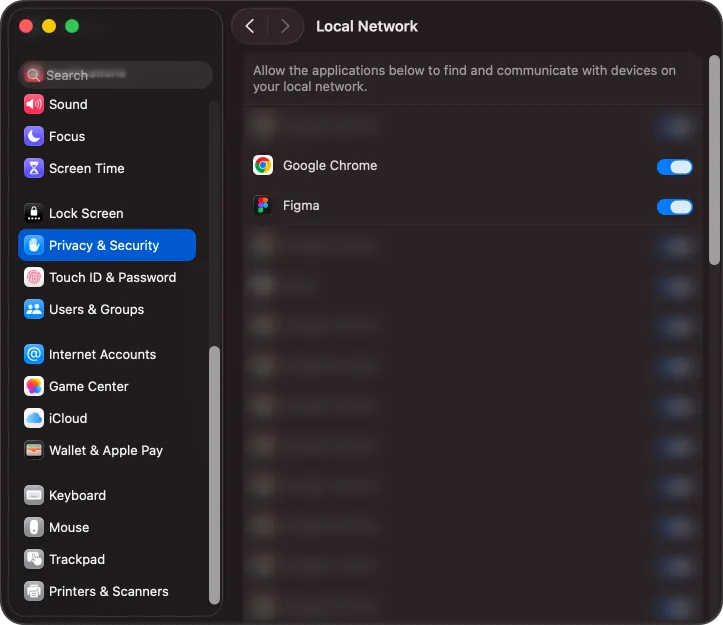The image size is (723, 625).
Task: Click the green zoom window button
Action: [x=72, y=26]
